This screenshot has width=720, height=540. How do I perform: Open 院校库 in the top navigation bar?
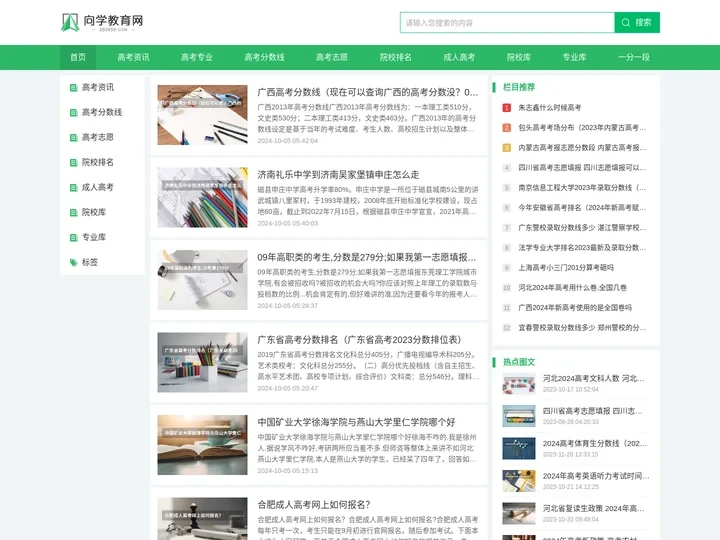pos(519,57)
